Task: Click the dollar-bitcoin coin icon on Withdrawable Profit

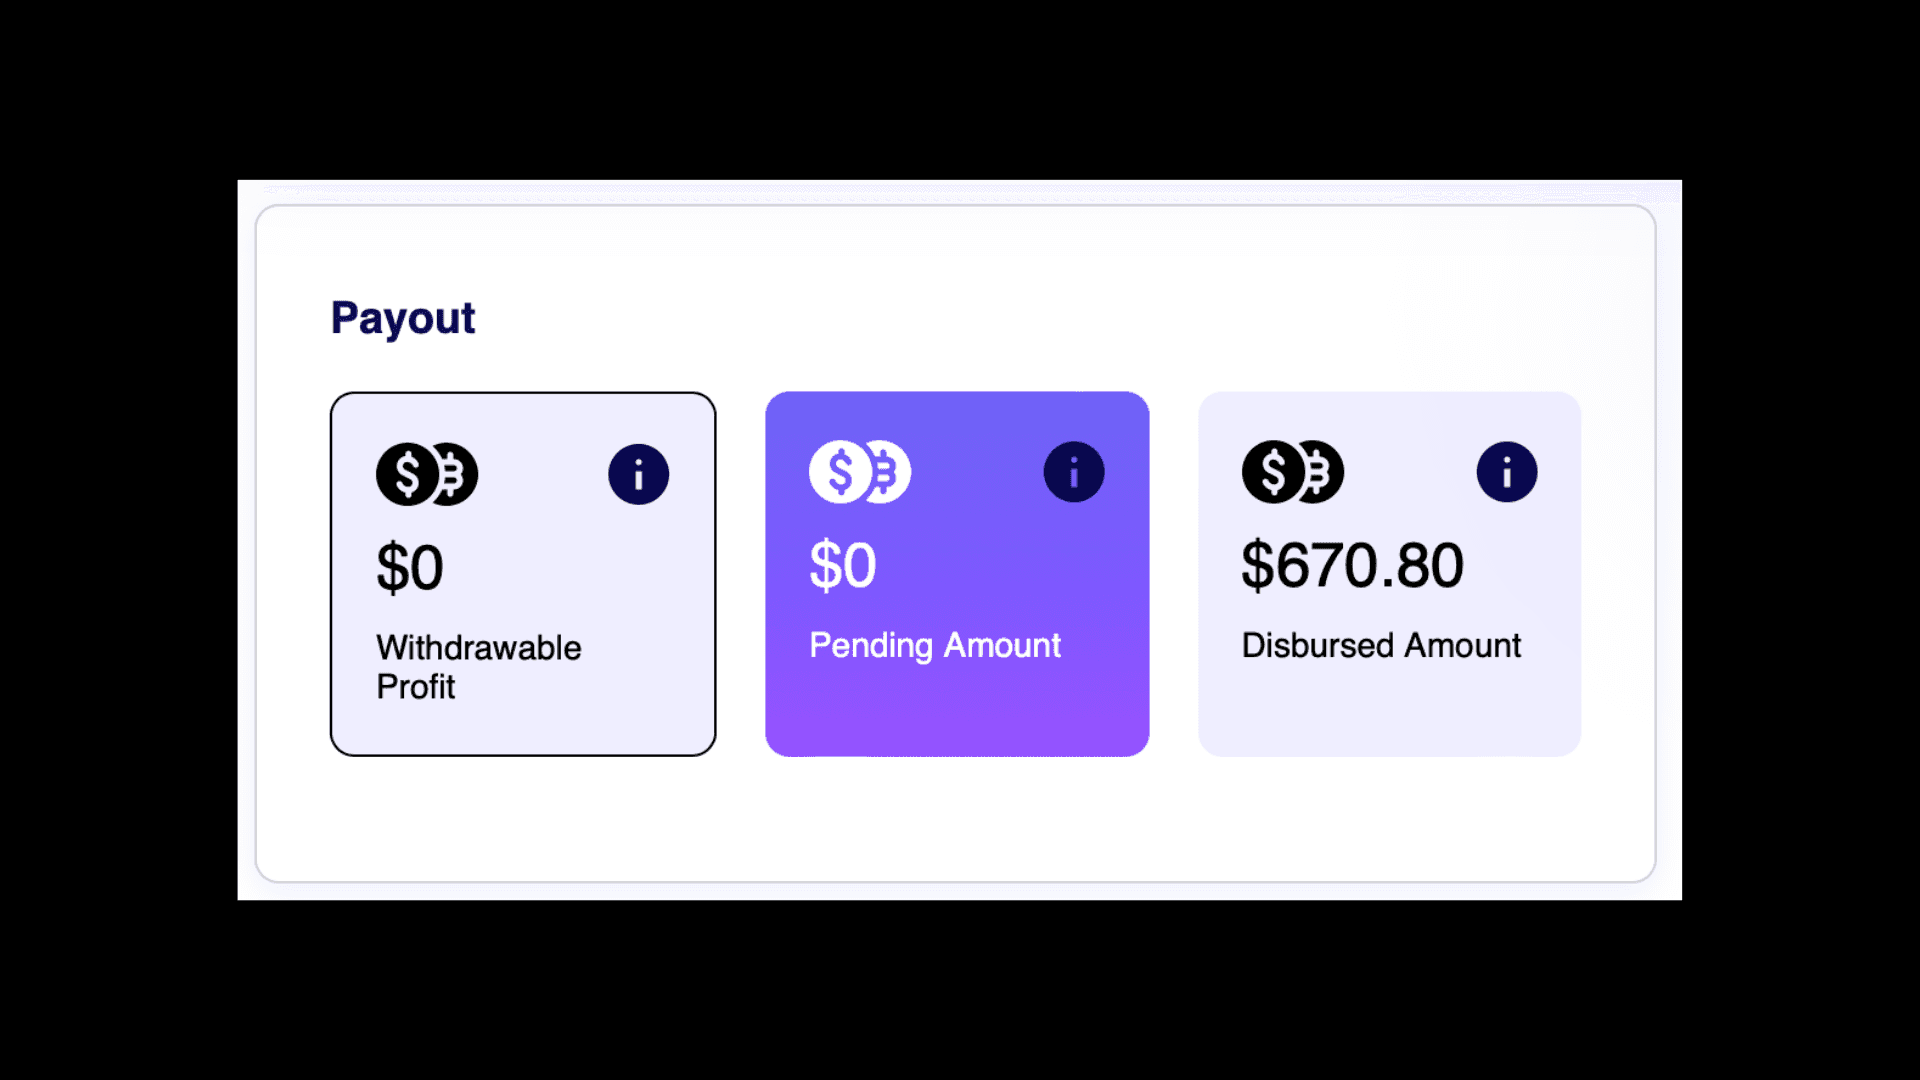Action: pyautogui.click(x=427, y=474)
